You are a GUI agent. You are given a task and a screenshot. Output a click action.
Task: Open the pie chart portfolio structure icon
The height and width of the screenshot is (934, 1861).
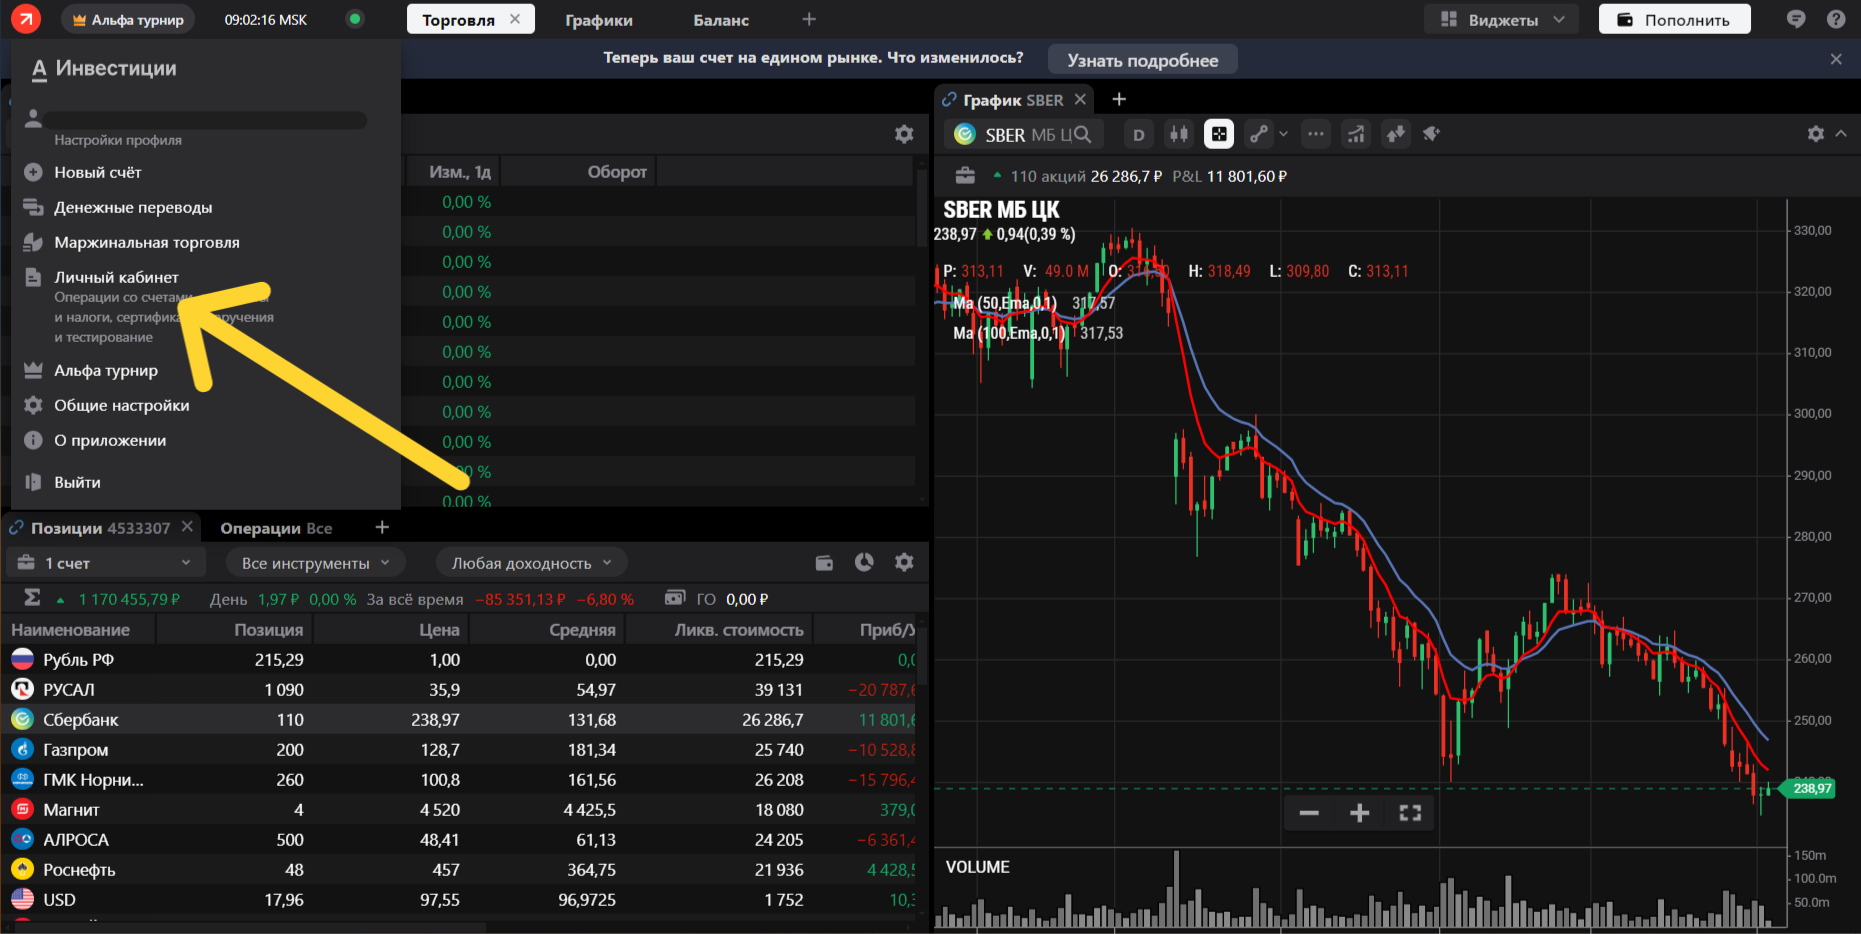pos(864,562)
